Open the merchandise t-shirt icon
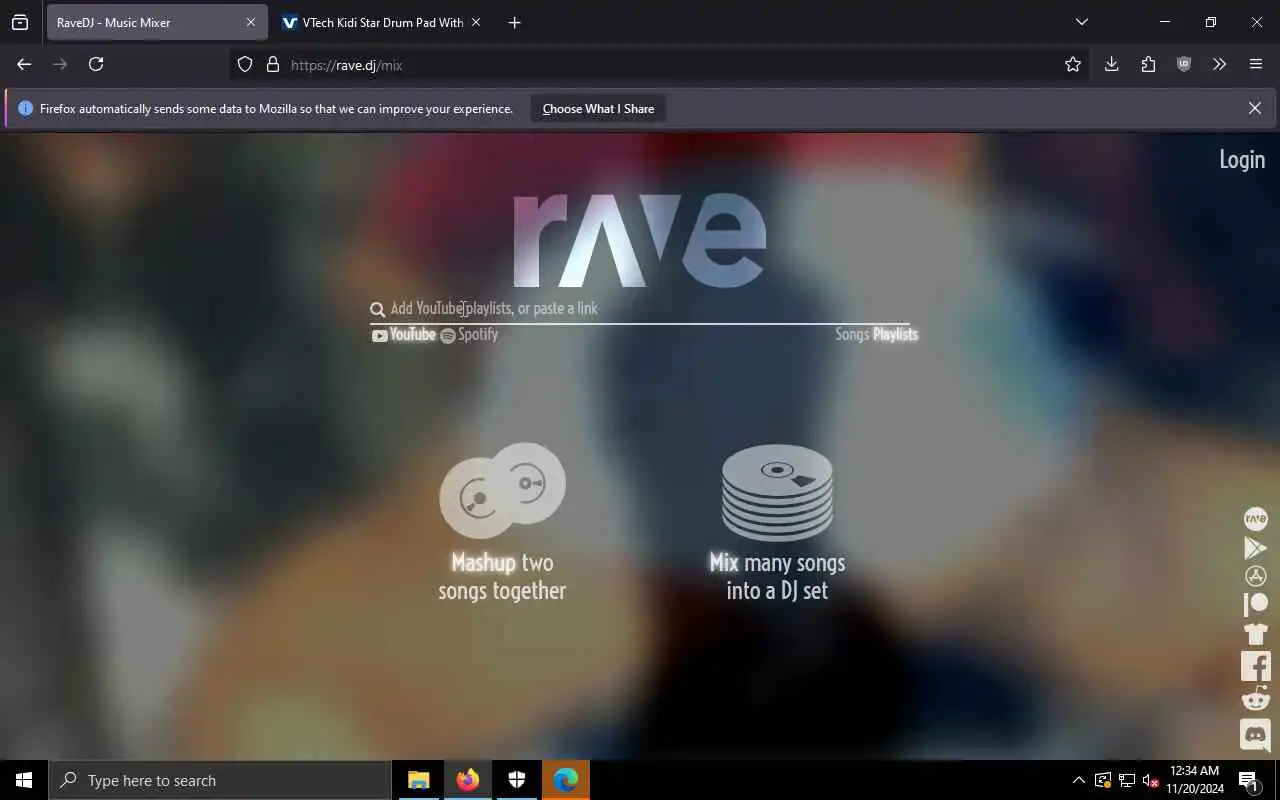Image resolution: width=1280 pixels, height=800 pixels. pyautogui.click(x=1255, y=633)
